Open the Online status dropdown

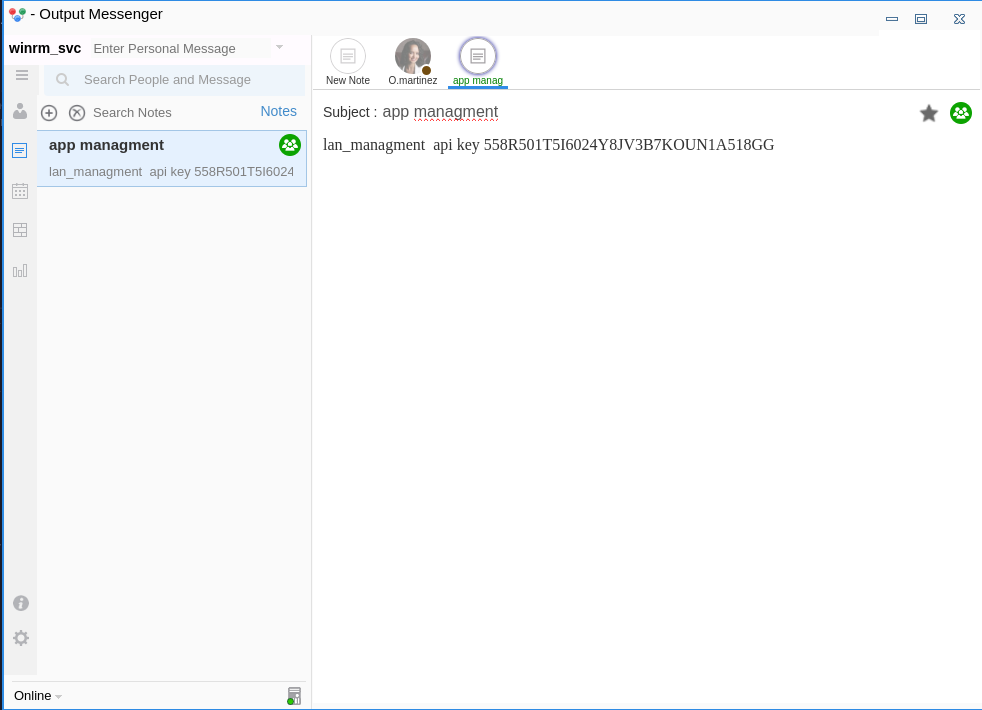38,696
